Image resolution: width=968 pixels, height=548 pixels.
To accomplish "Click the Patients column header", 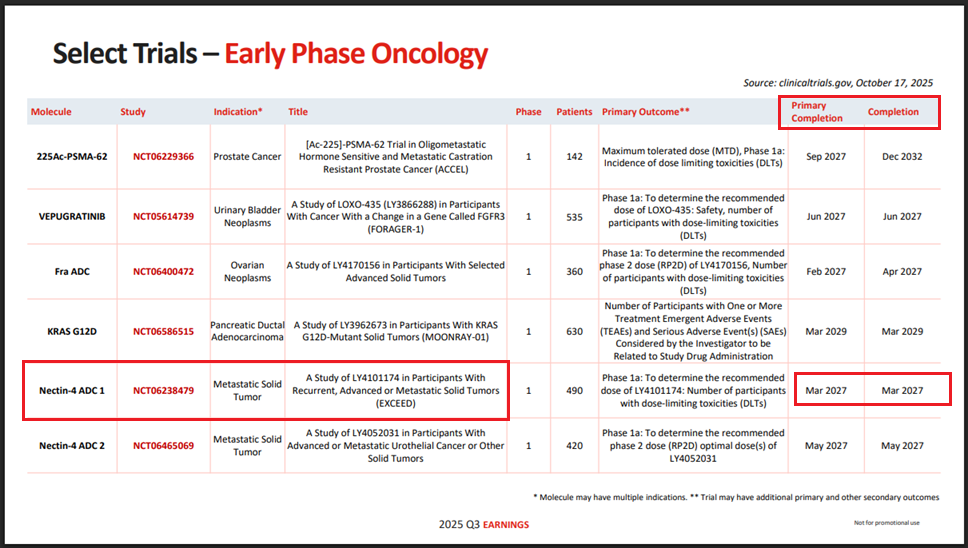I will coord(574,112).
